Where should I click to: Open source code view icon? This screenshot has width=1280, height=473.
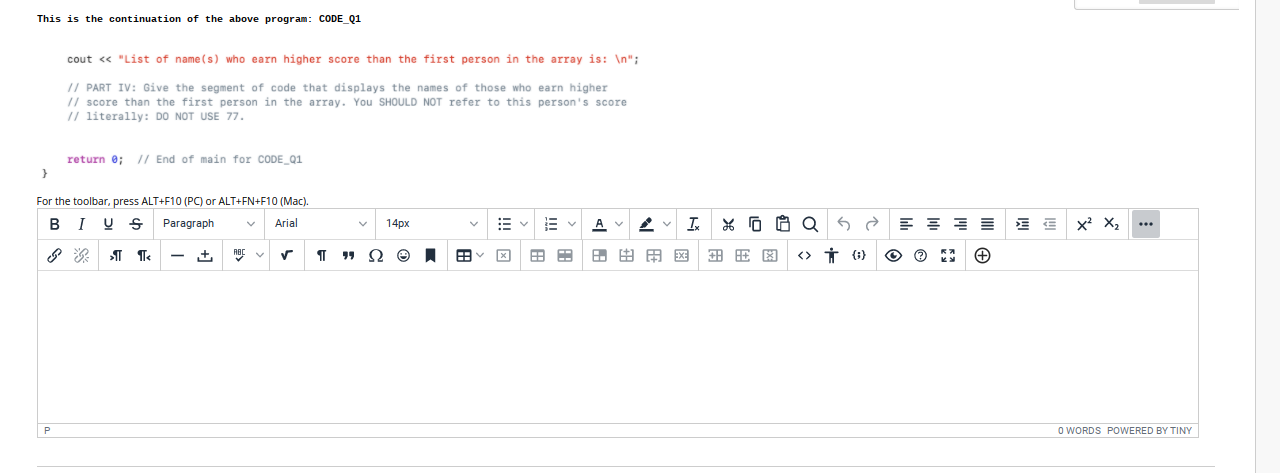805,256
